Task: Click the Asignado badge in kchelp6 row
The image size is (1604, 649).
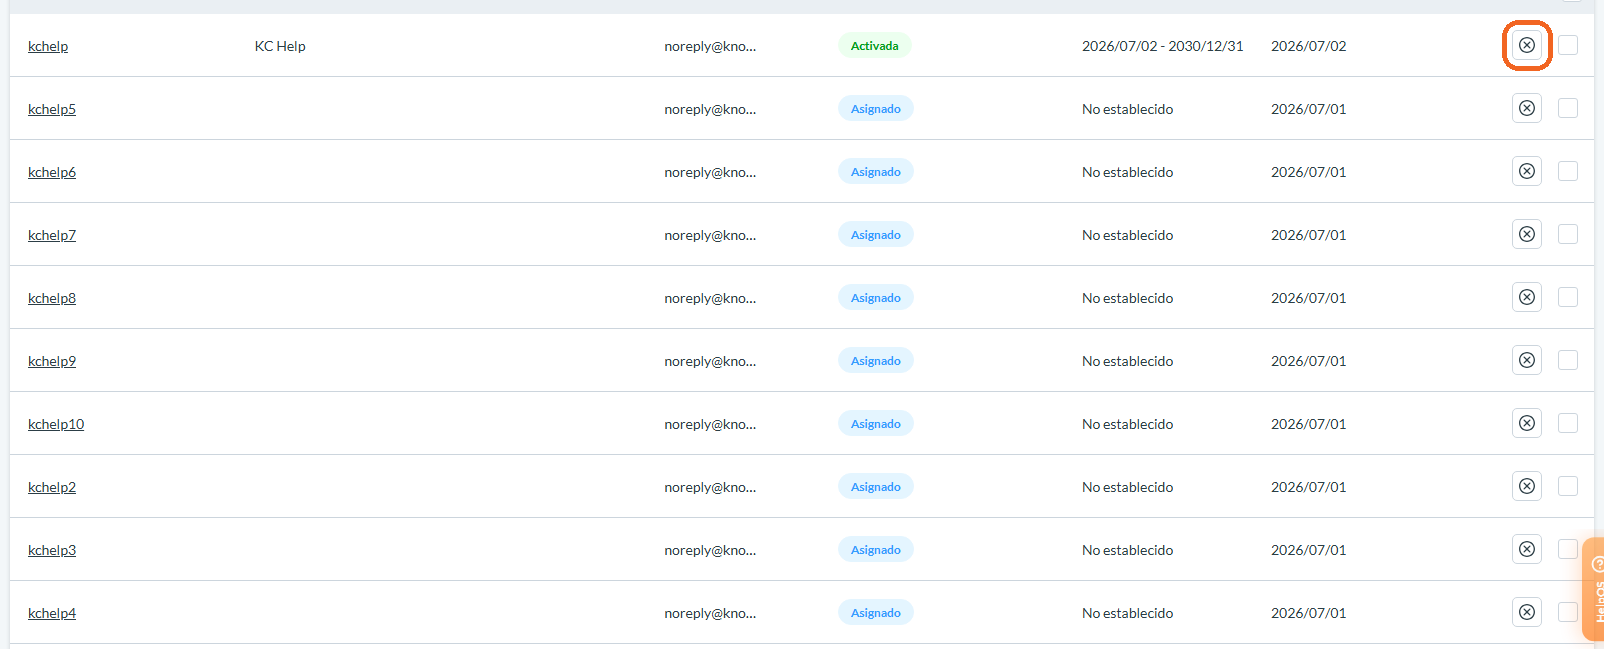Action: (876, 172)
